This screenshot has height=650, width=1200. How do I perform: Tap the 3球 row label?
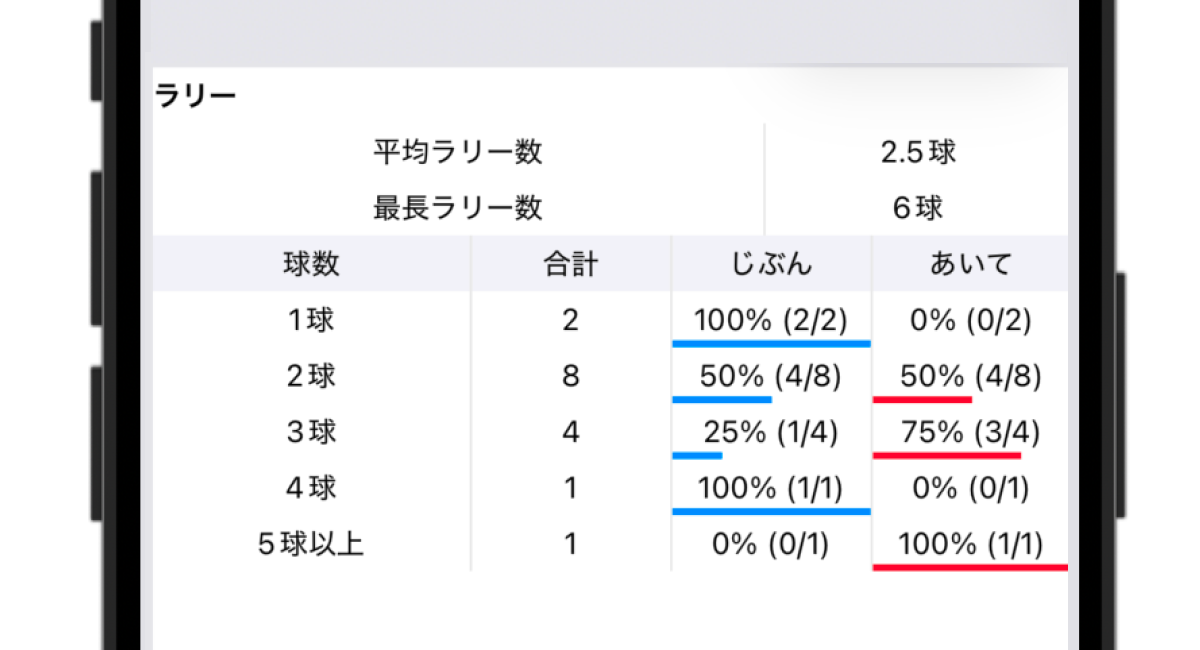311,432
